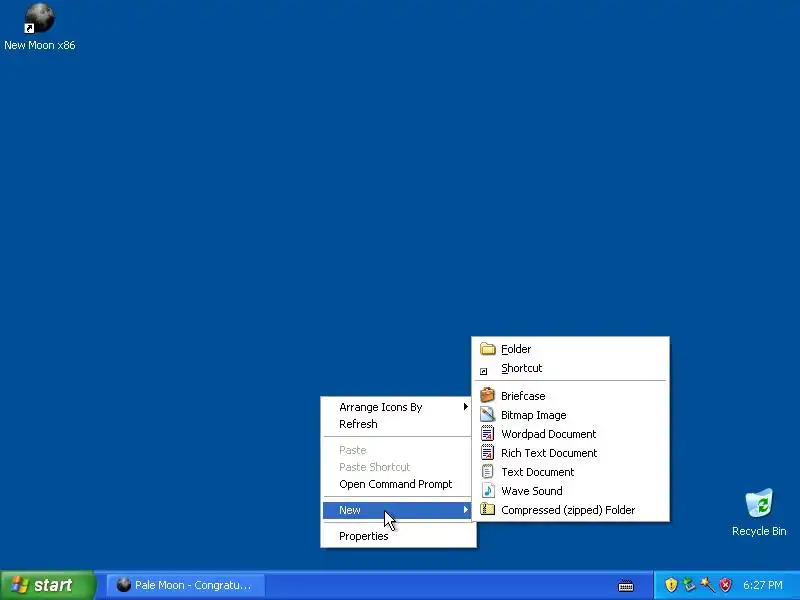Pick the Wave Sound label
The height and width of the screenshot is (600, 800).
532,491
